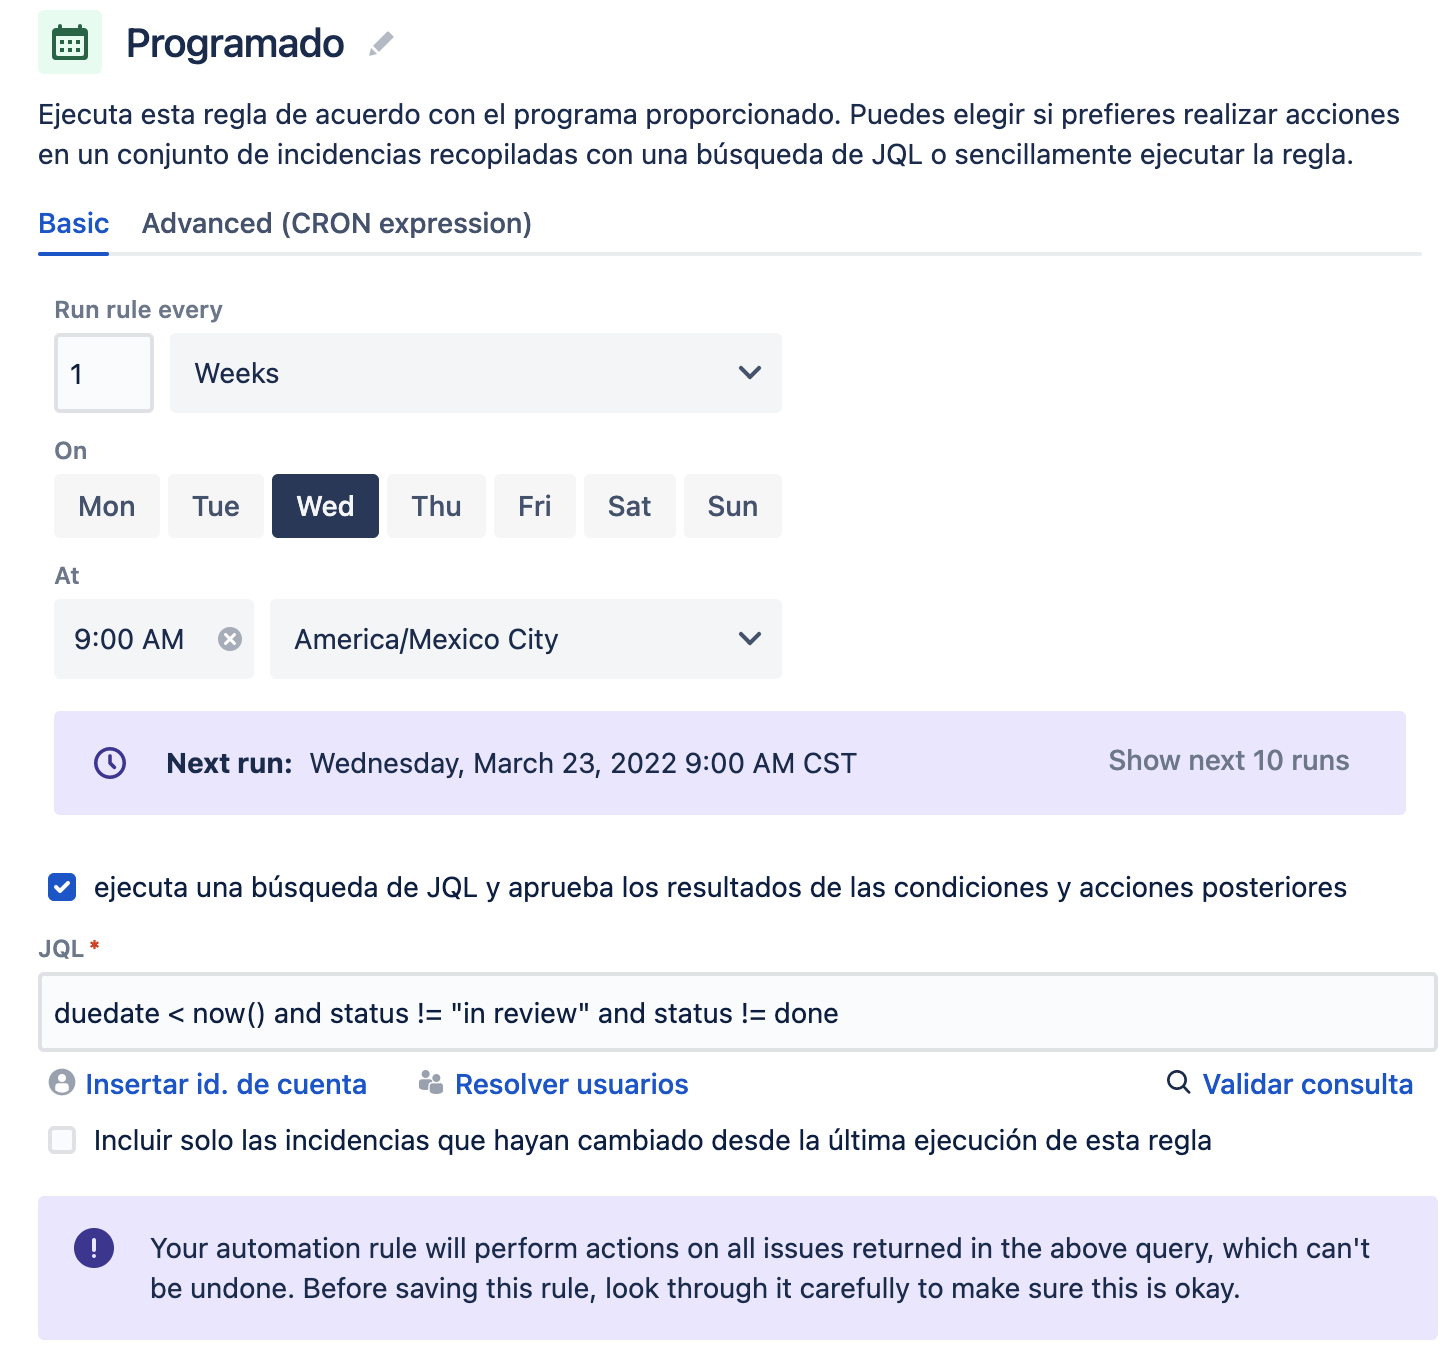Screen dimensions: 1456x1358
Task: Click the Validar consulta link
Action: pyautogui.click(x=1308, y=1084)
